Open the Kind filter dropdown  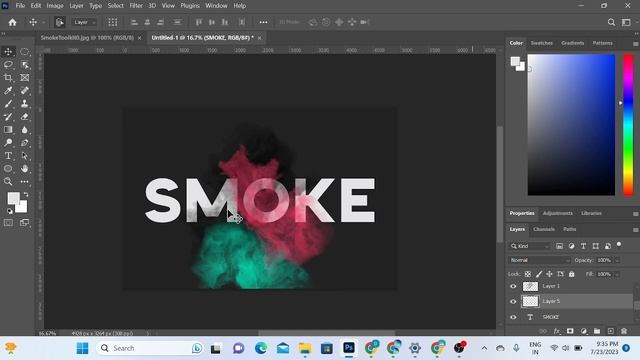click(530, 246)
